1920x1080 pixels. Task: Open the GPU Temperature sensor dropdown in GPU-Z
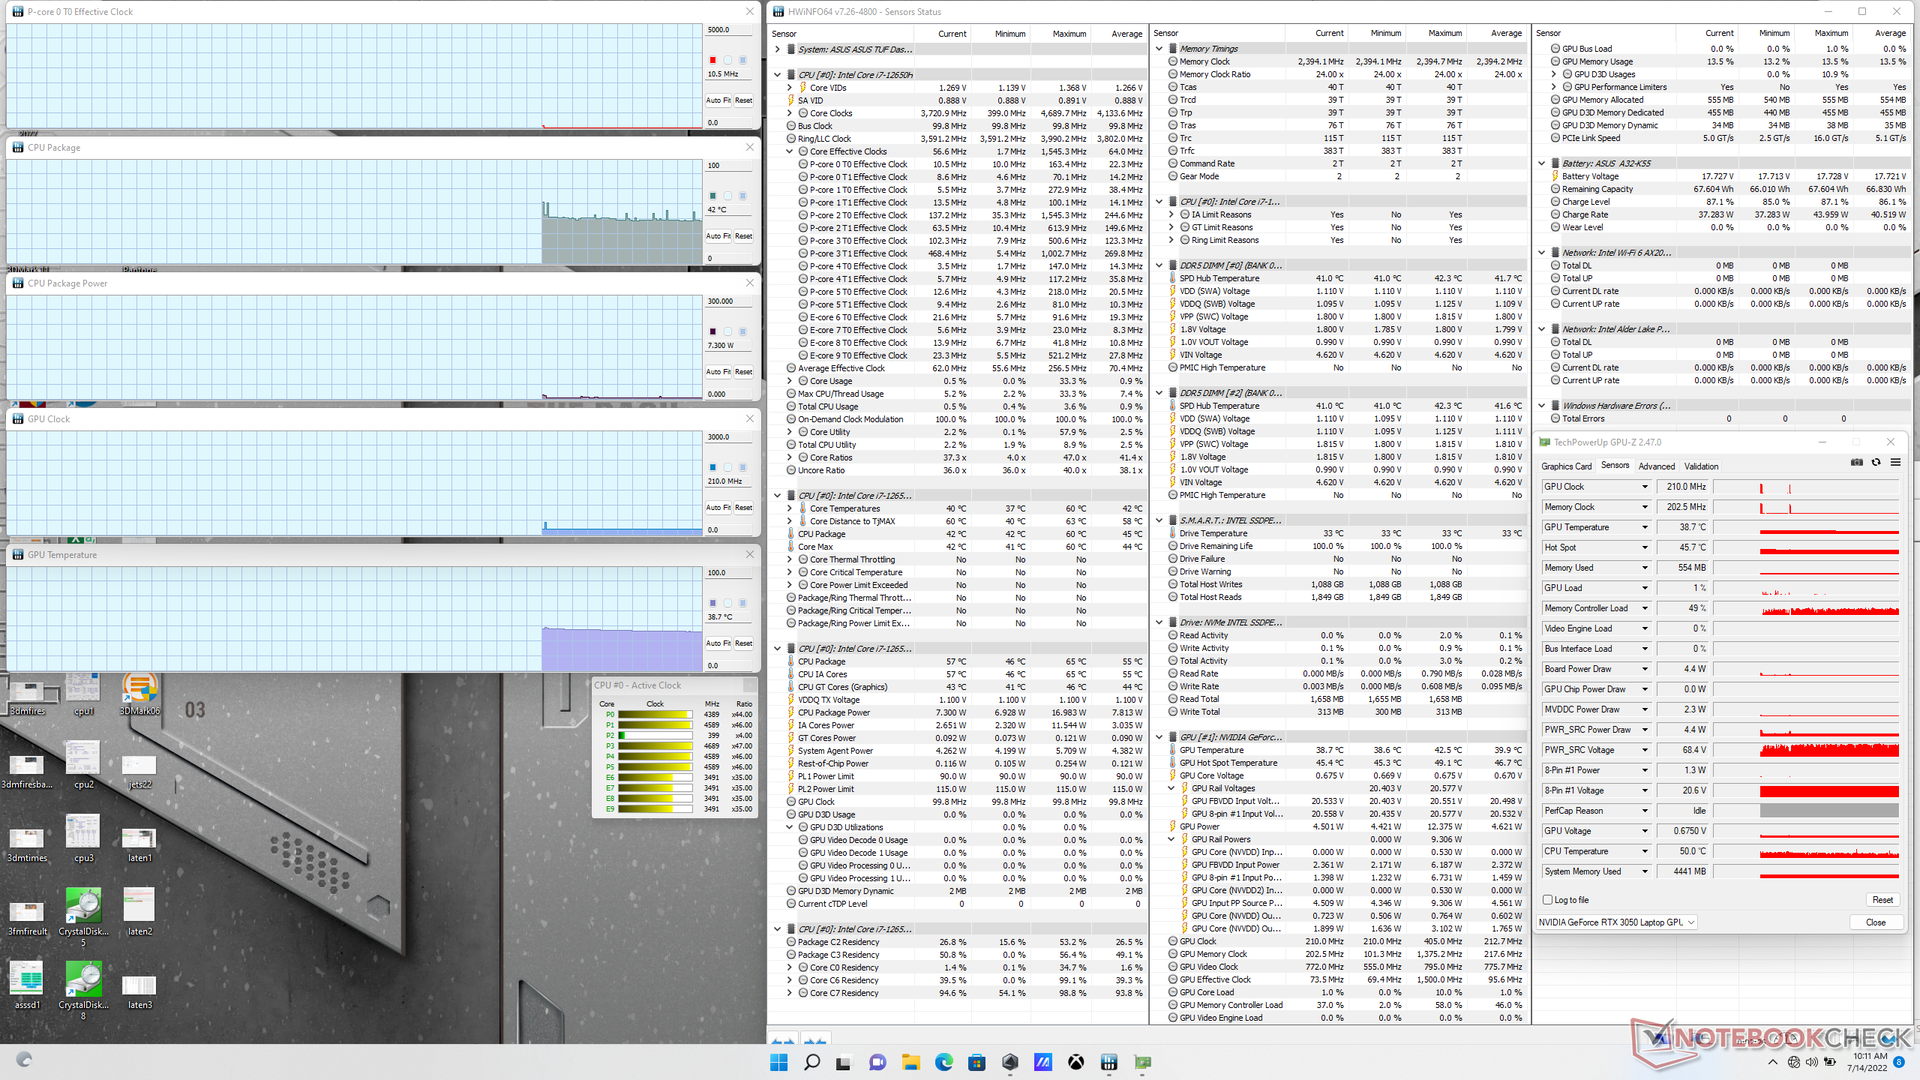[1644, 527]
